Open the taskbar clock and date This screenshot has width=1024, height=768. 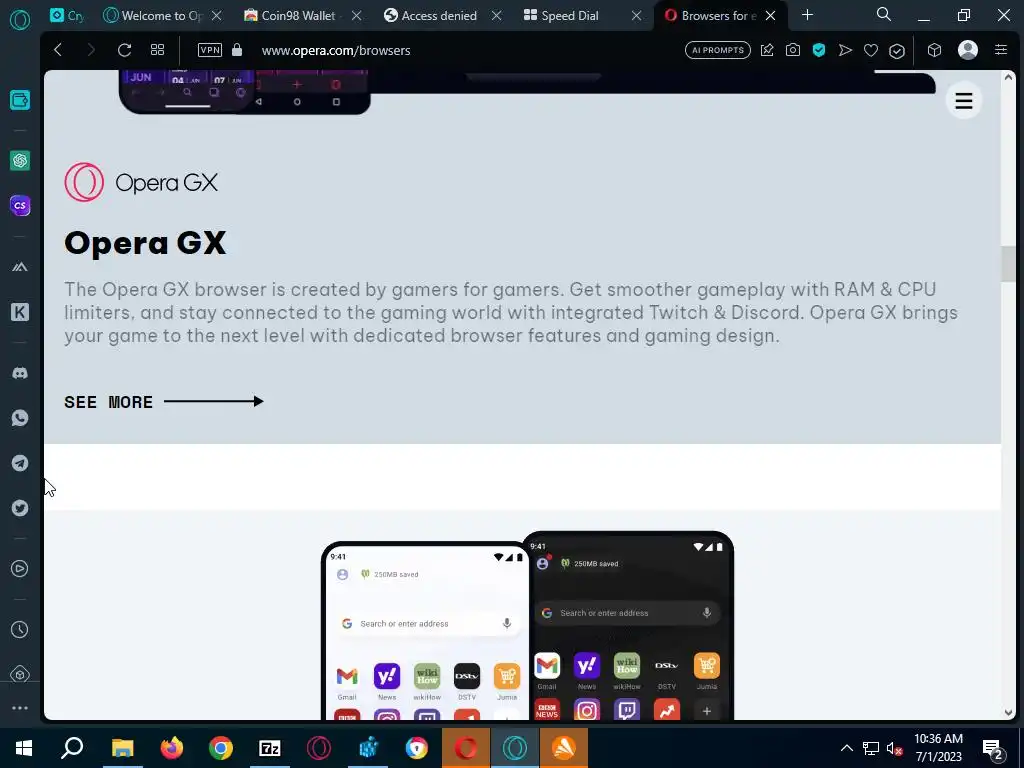tap(938, 748)
